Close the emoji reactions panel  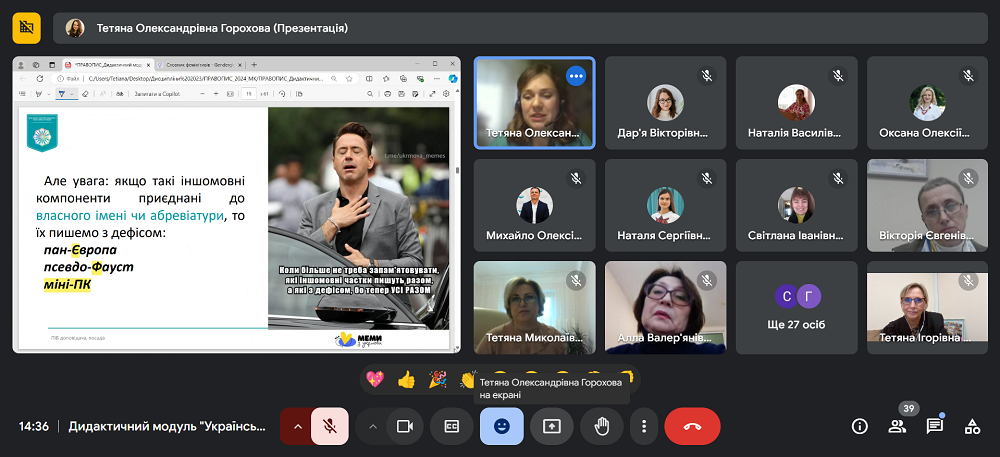click(501, 426)
